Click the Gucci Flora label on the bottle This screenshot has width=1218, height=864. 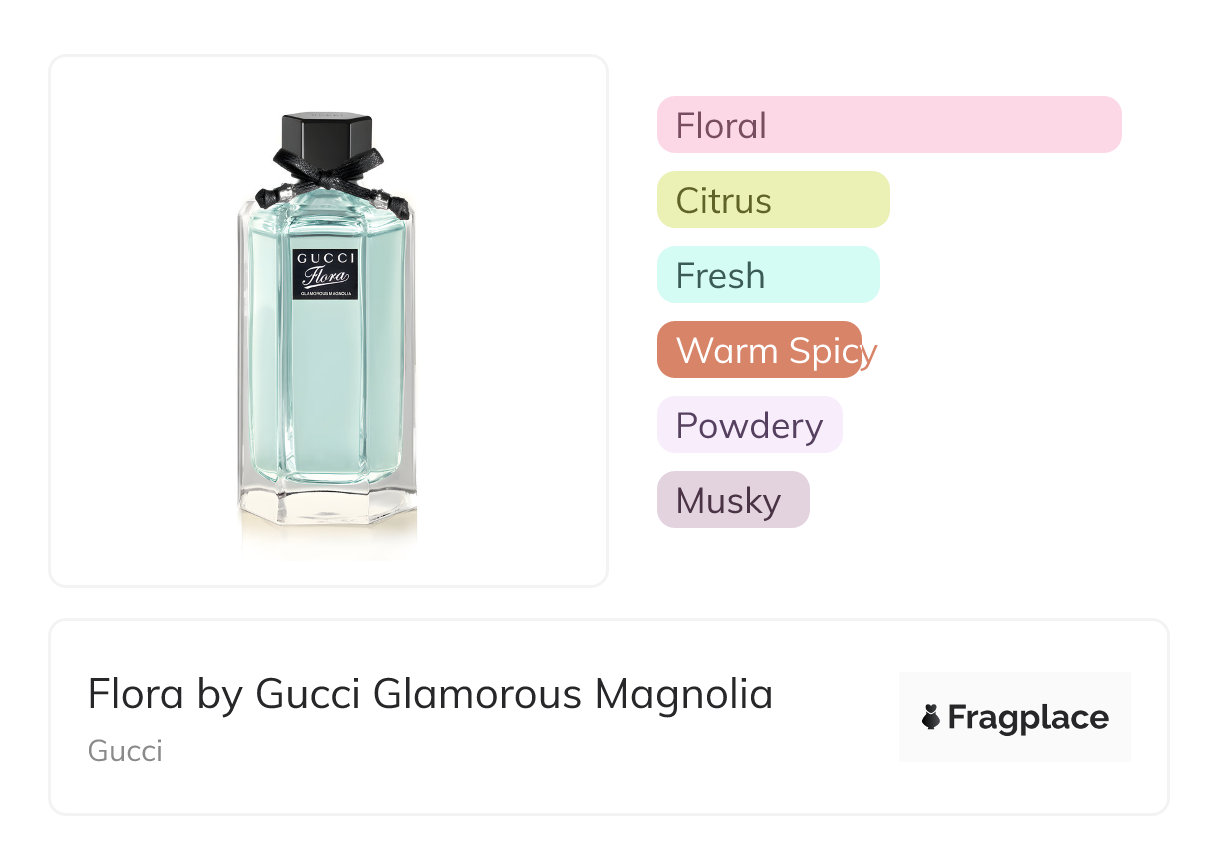325,274
